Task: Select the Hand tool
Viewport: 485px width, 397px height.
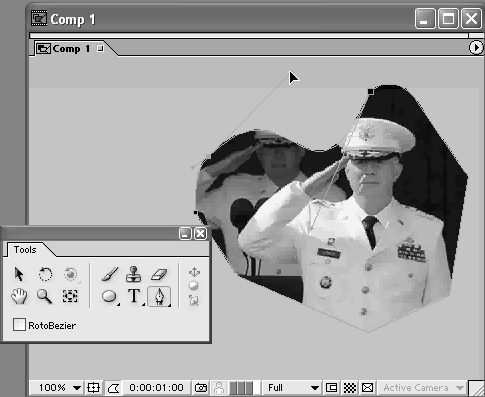Action: coord(19,296)
